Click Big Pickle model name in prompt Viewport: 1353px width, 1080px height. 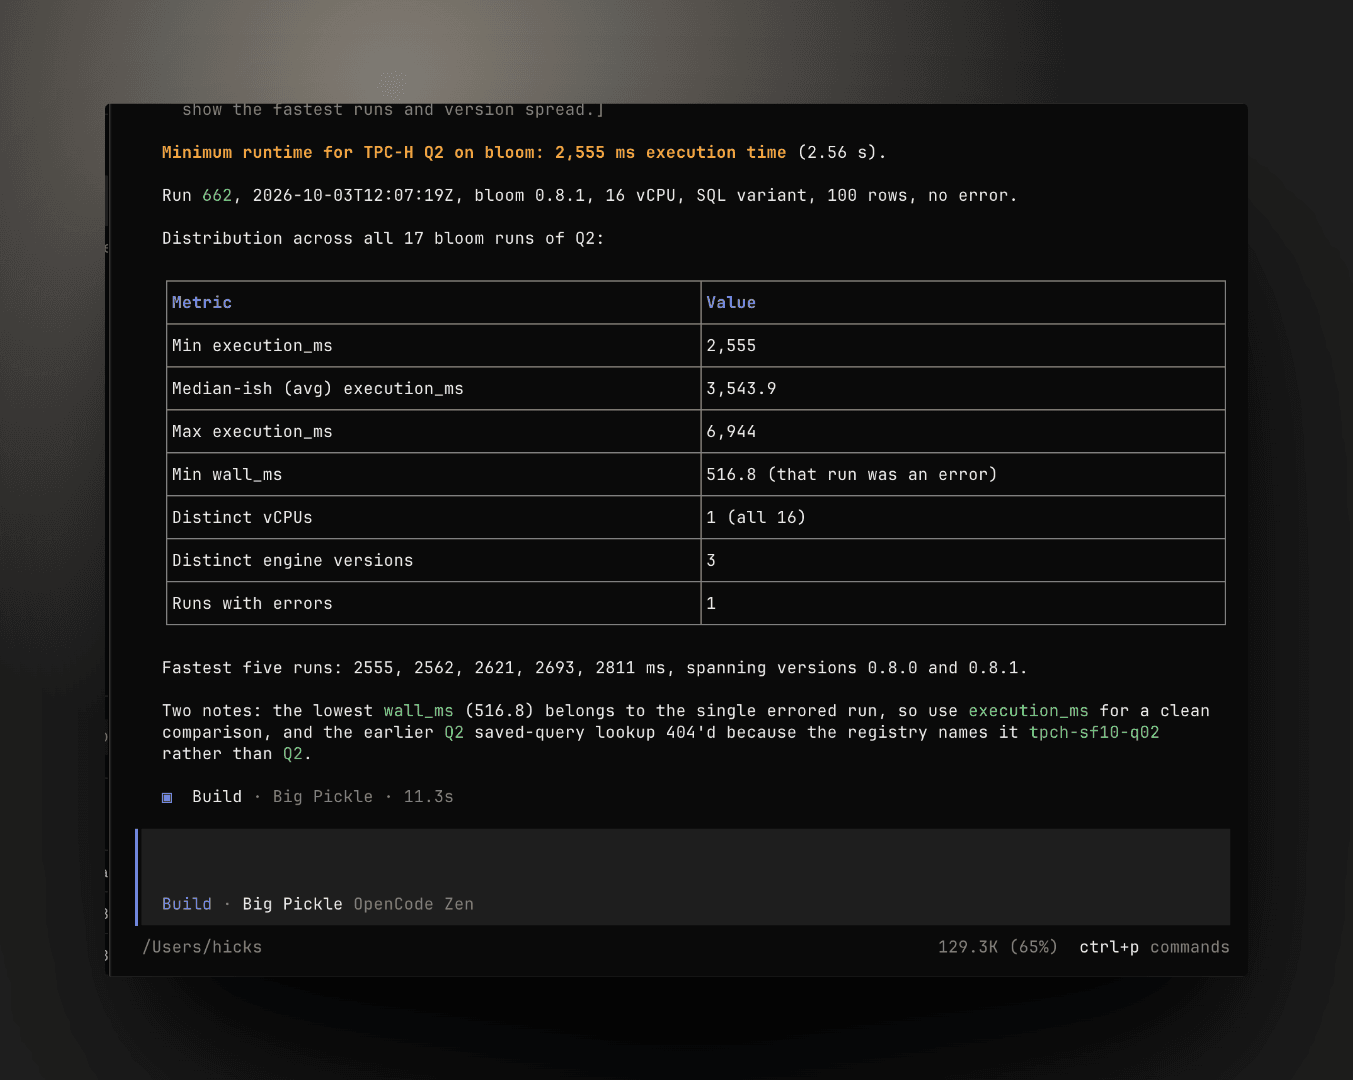click(x=292, y=904)
